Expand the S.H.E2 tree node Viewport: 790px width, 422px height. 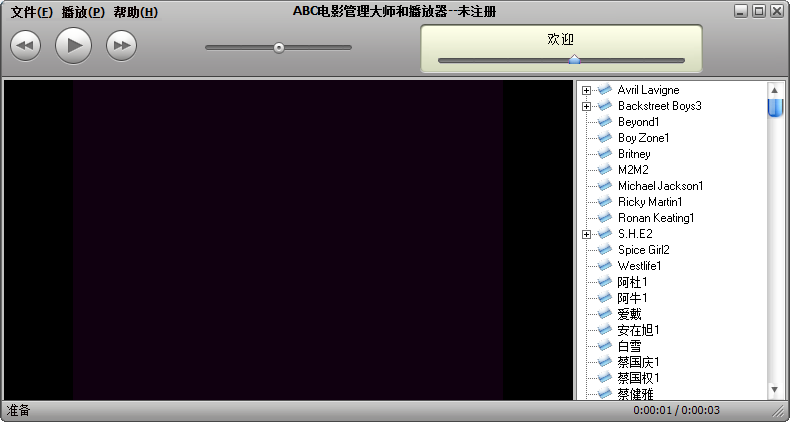click(587, 234)
